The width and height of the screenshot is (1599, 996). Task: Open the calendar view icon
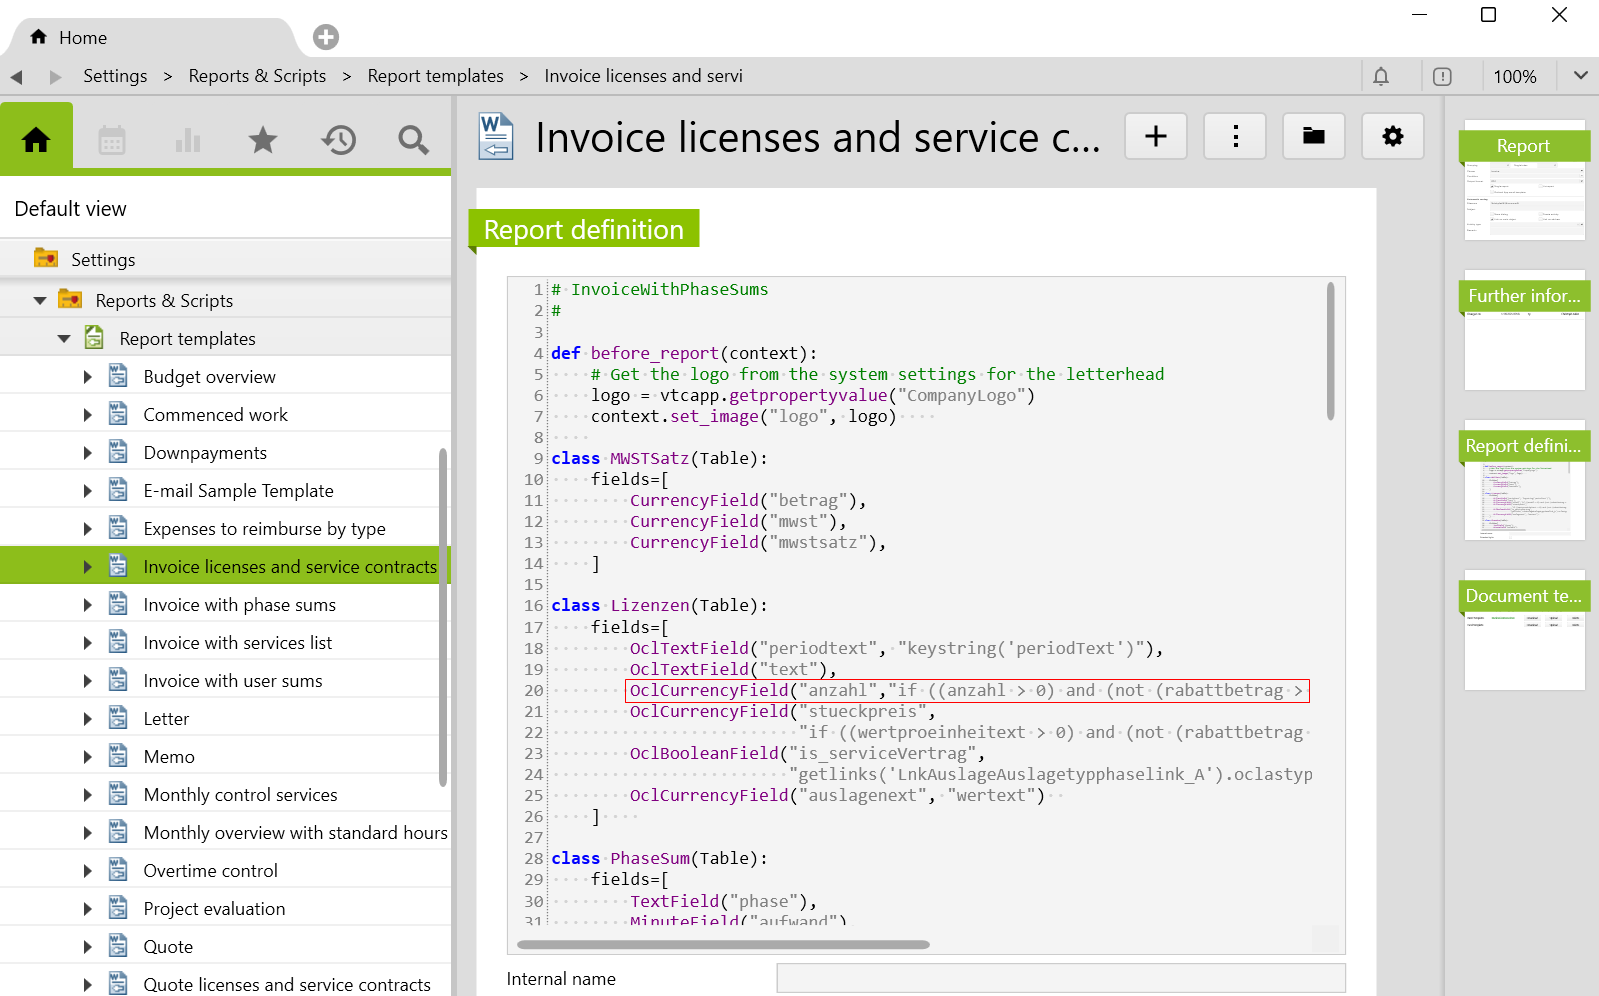pyautogui.click(x=112, y=140)
